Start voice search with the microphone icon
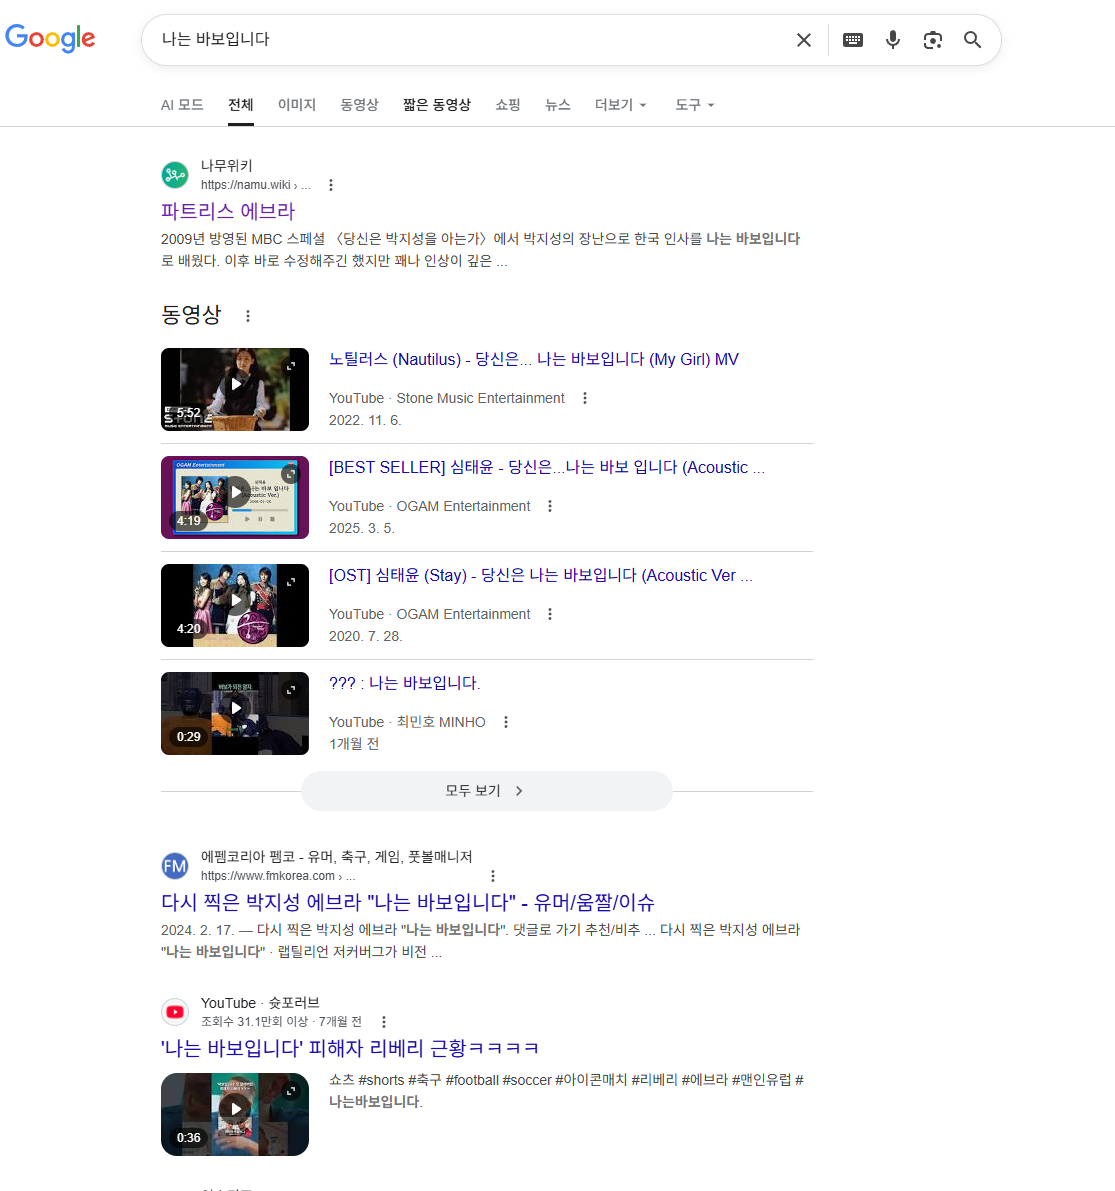The width and height of the screenshot is (1115, 1191). [893, 40]
